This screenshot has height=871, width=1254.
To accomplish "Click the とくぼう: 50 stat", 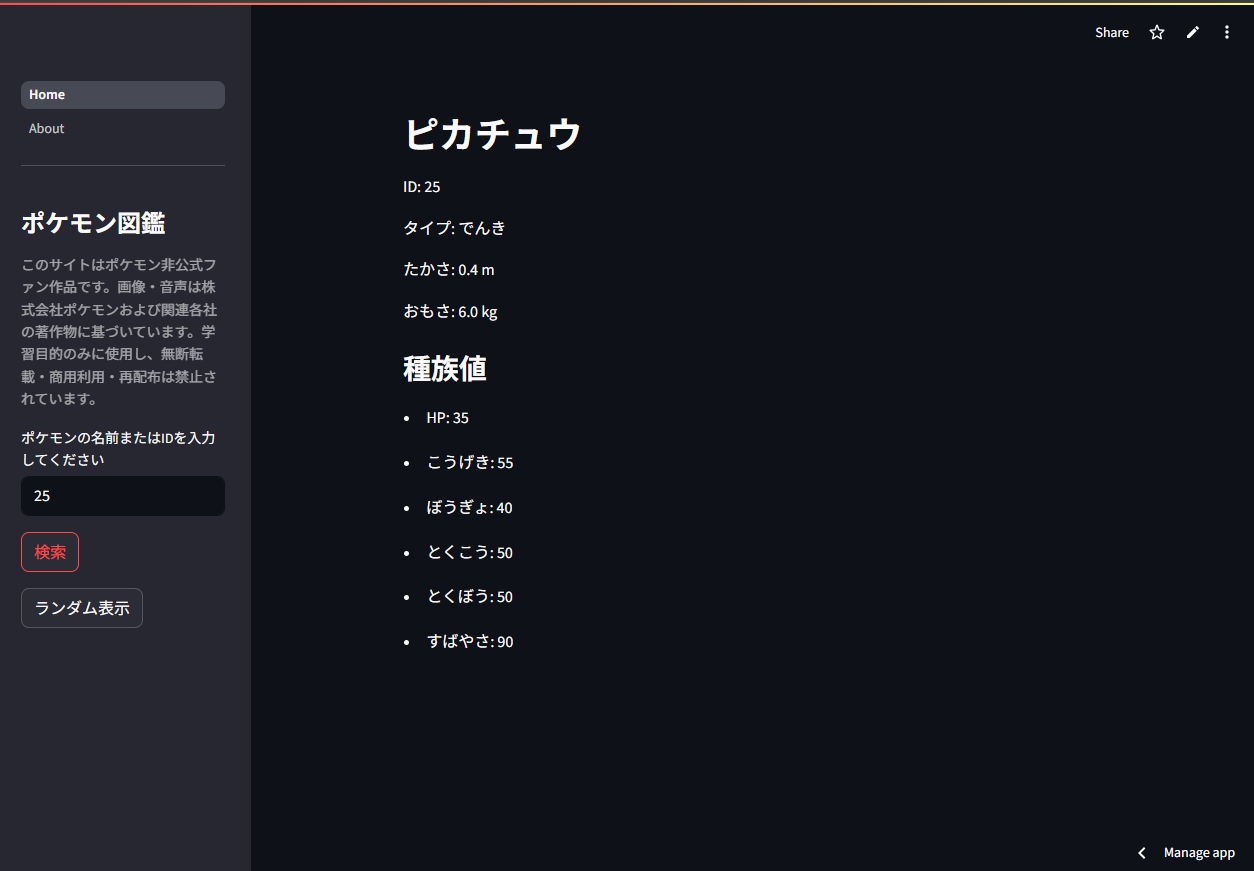I will point(470,597).
